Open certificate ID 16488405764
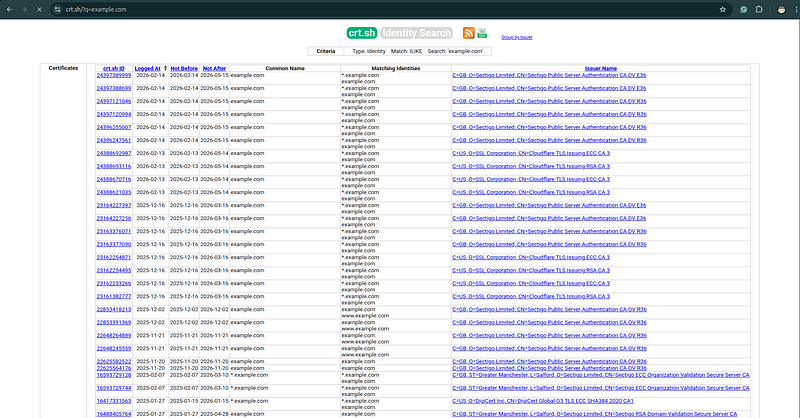 (x=114, y=414)
